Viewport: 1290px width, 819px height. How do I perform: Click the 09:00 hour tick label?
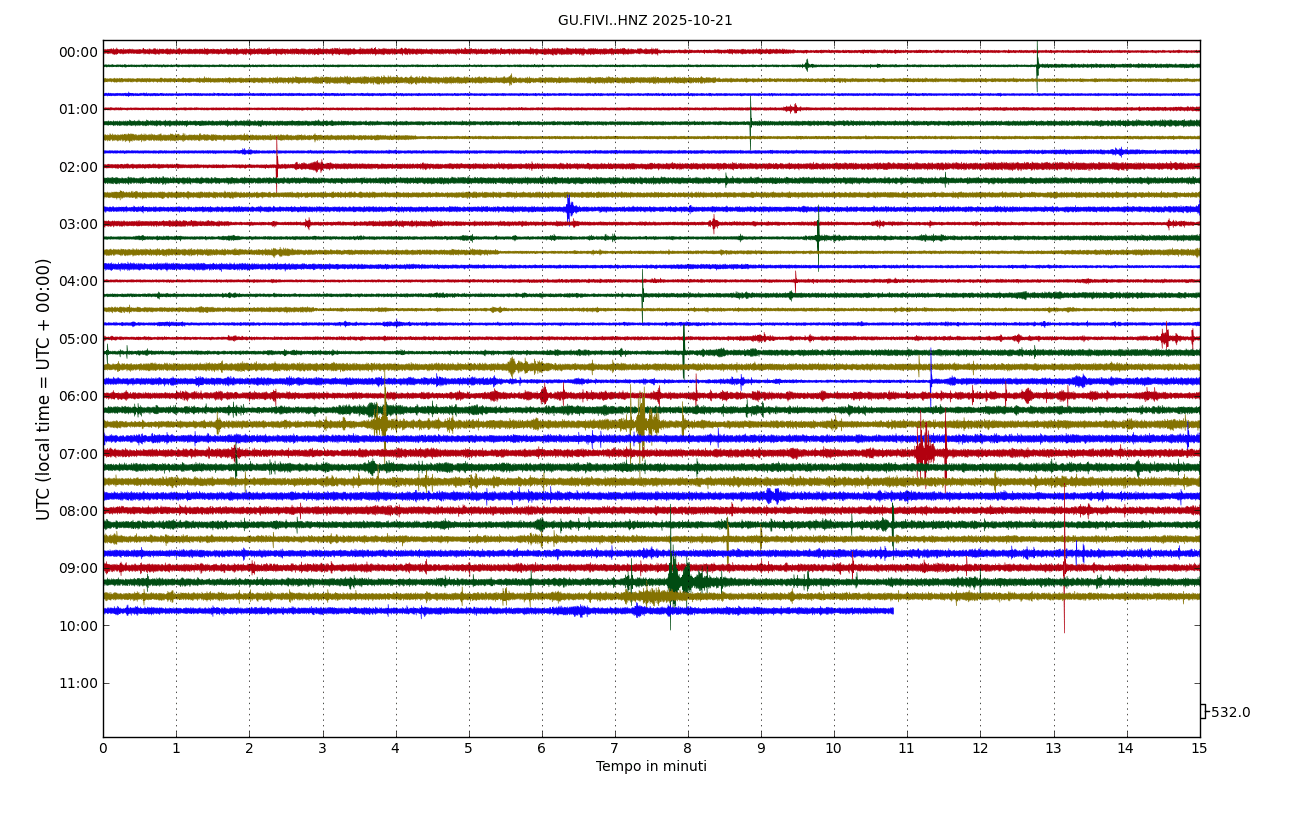[x=78, y=568]
